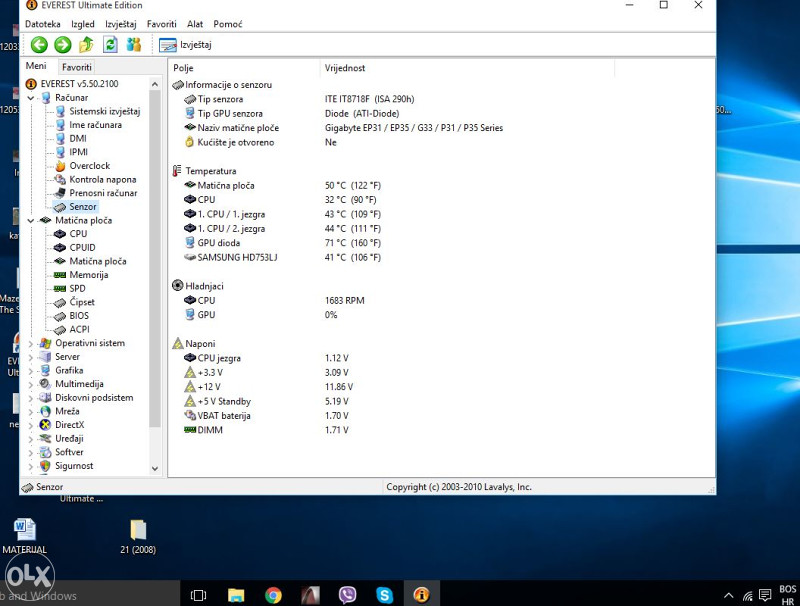Click the ACPI icon in tree
The height and width of the screenshot is (606, 800).
[60, 330]
